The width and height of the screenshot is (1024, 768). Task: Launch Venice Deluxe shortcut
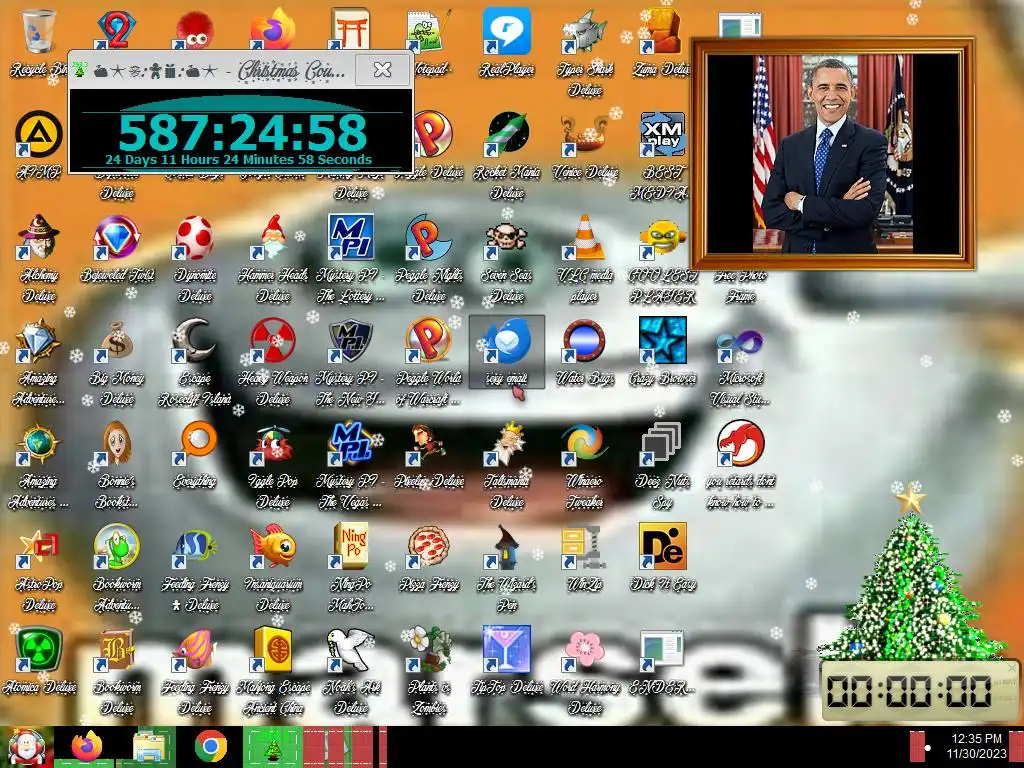point(585,135)
